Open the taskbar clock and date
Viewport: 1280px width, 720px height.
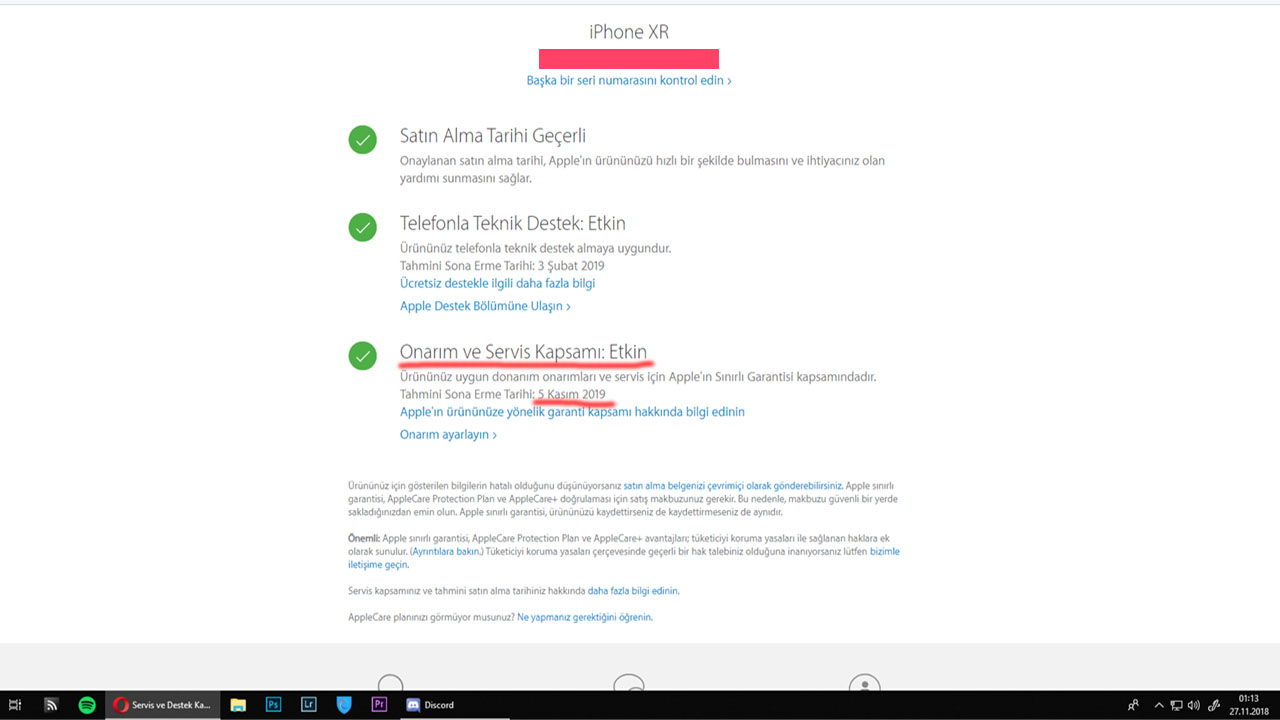tap(1248, 705)
